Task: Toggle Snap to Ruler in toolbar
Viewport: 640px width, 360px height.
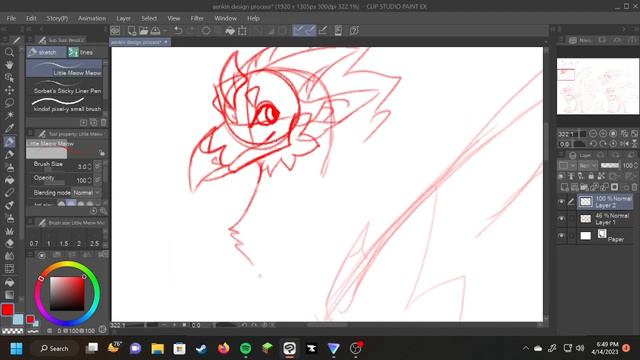Action: (299, 31)
